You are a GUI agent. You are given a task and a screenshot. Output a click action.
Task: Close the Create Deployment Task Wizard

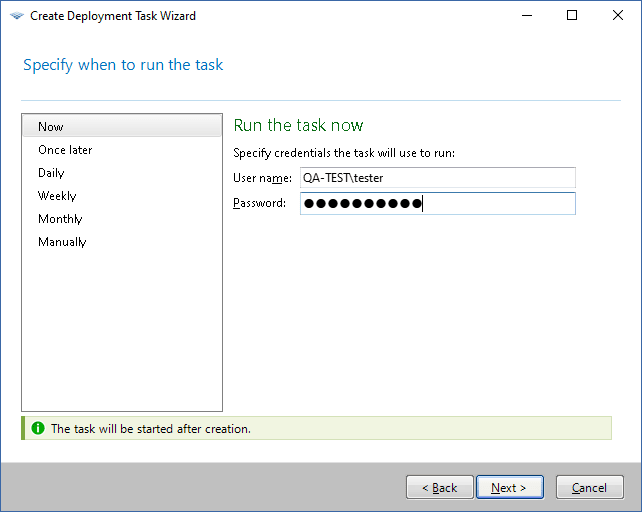point(618,16)
